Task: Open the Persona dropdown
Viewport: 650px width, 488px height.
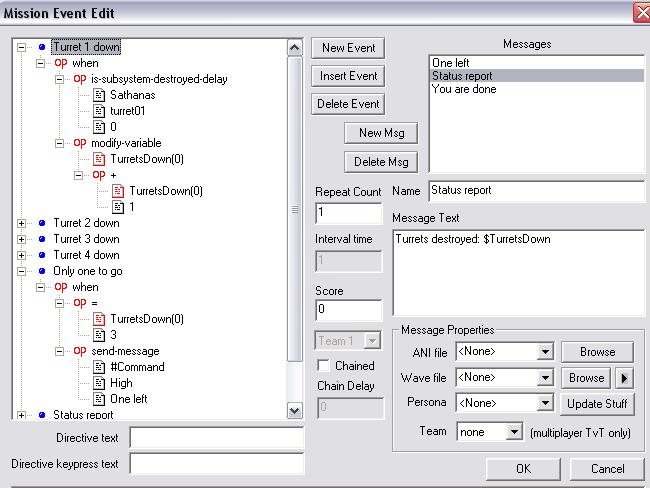Action: tap(544, 403)
